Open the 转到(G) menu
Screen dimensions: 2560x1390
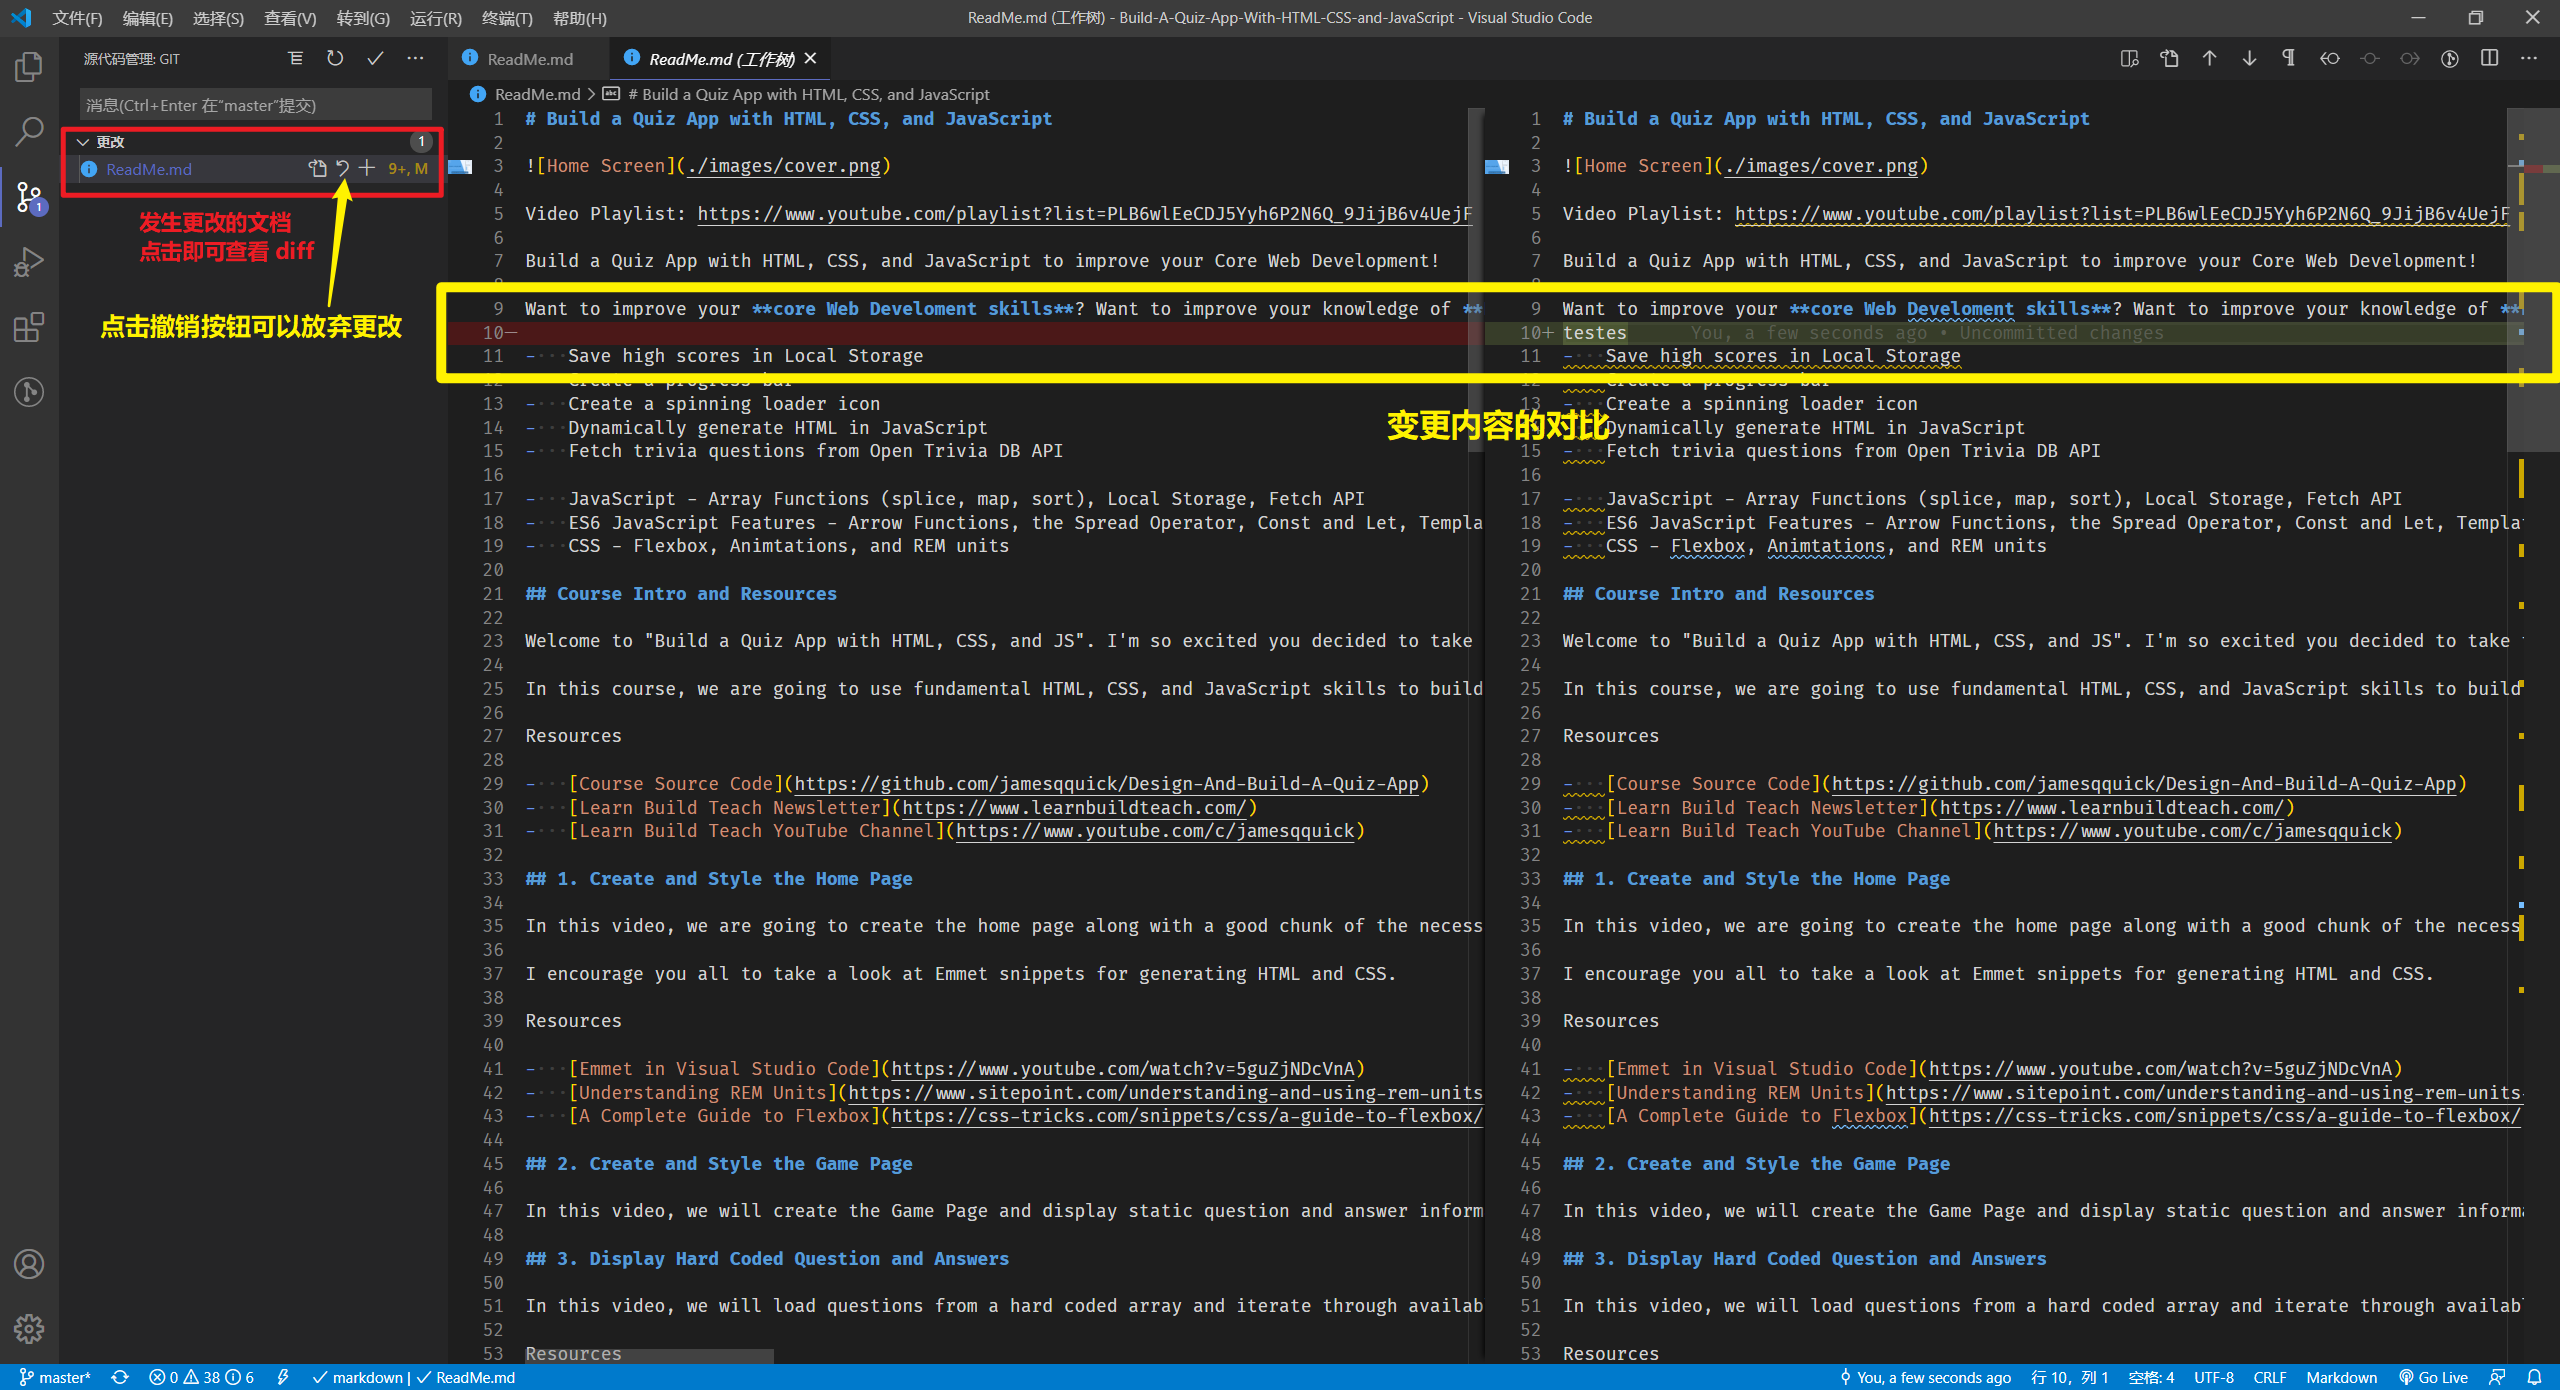click(x=363, y=18)
